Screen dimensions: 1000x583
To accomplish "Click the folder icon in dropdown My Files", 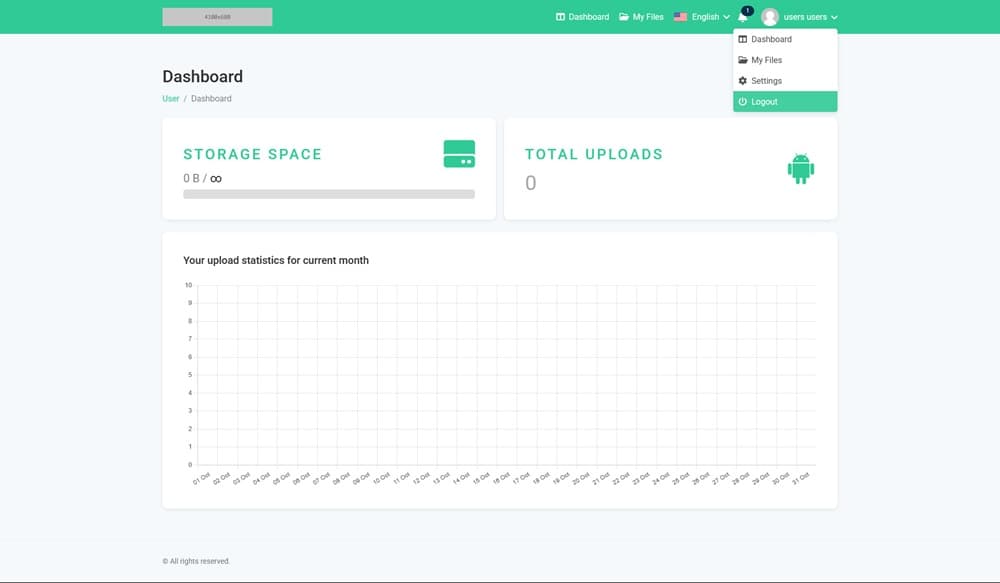I will (743, 60).
